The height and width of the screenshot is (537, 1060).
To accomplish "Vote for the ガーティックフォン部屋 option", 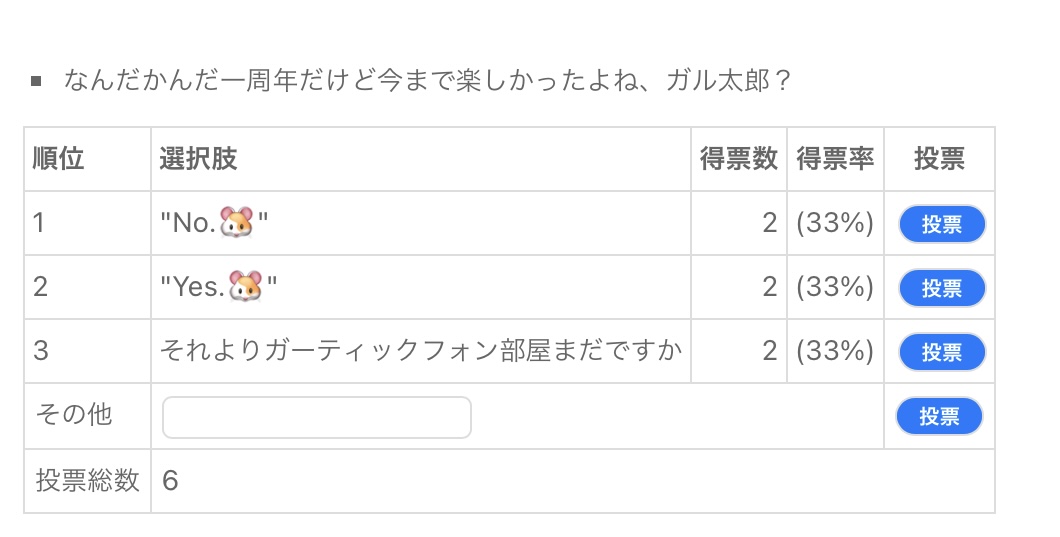I will coord(941,352).
